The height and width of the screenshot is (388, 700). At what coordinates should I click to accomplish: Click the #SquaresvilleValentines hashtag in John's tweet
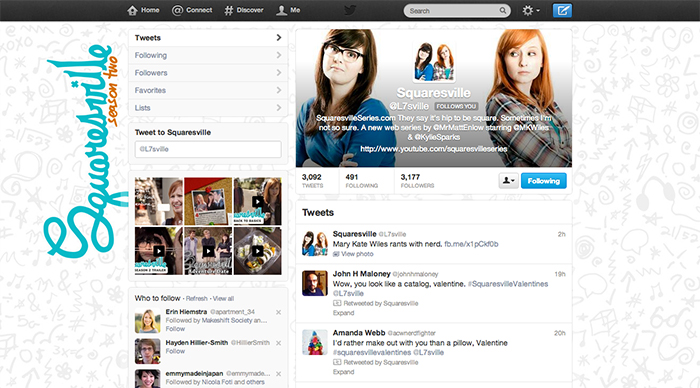pyautogui.click(x=508, y=284)
